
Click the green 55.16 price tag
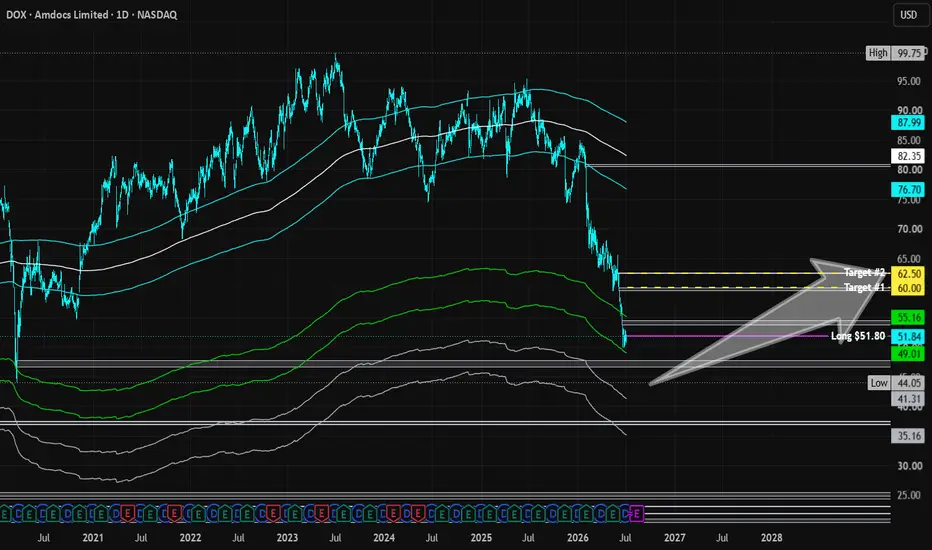(x=908, y=317)
